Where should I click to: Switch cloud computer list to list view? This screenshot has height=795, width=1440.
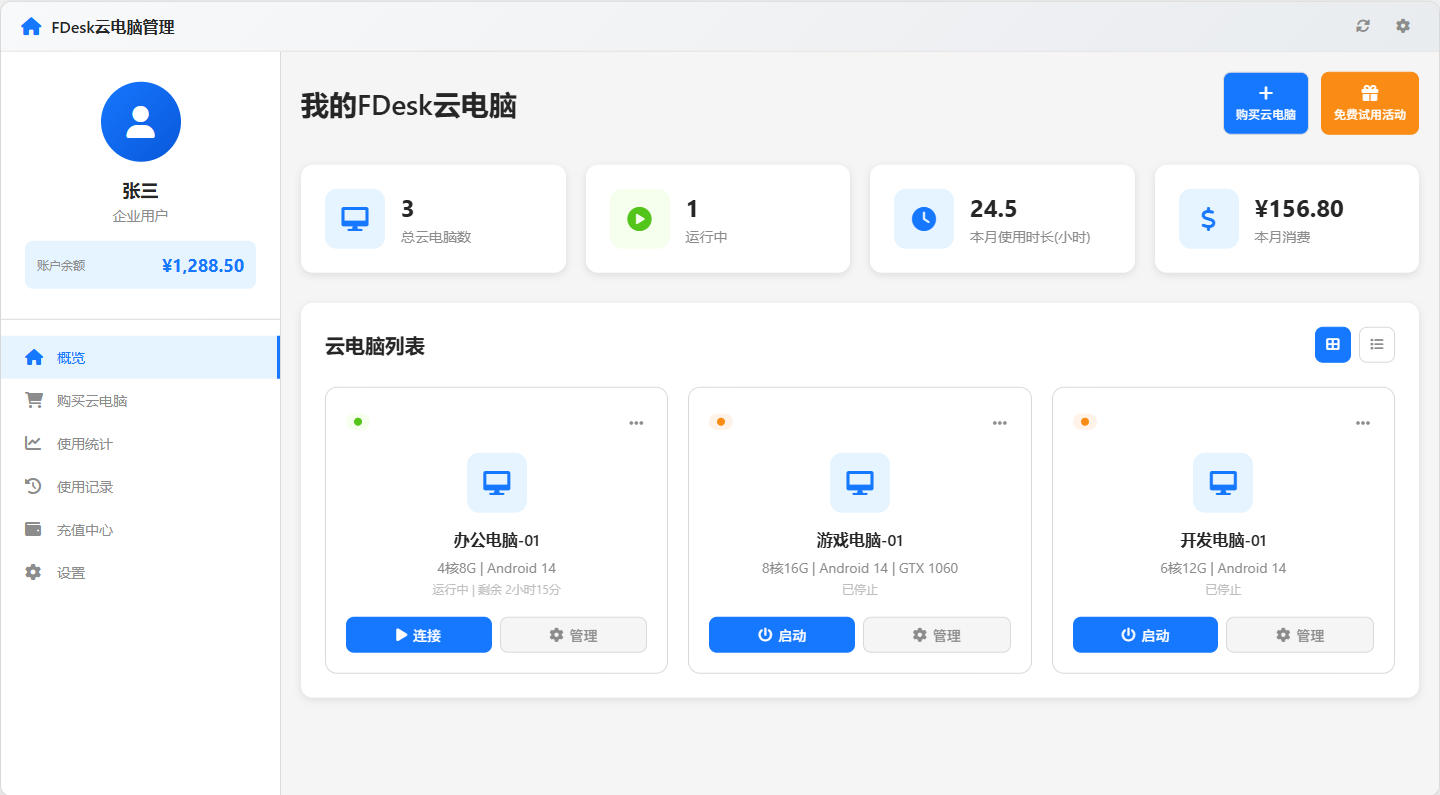coord(1377,344)
